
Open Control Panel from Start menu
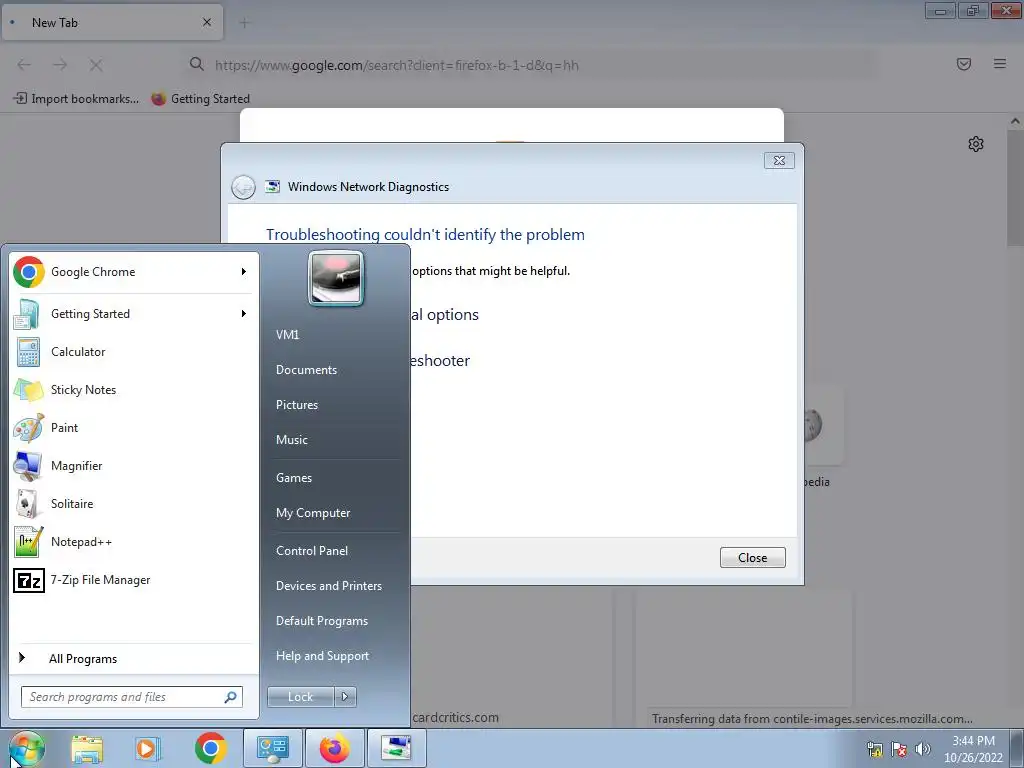(x=312, y=551)
